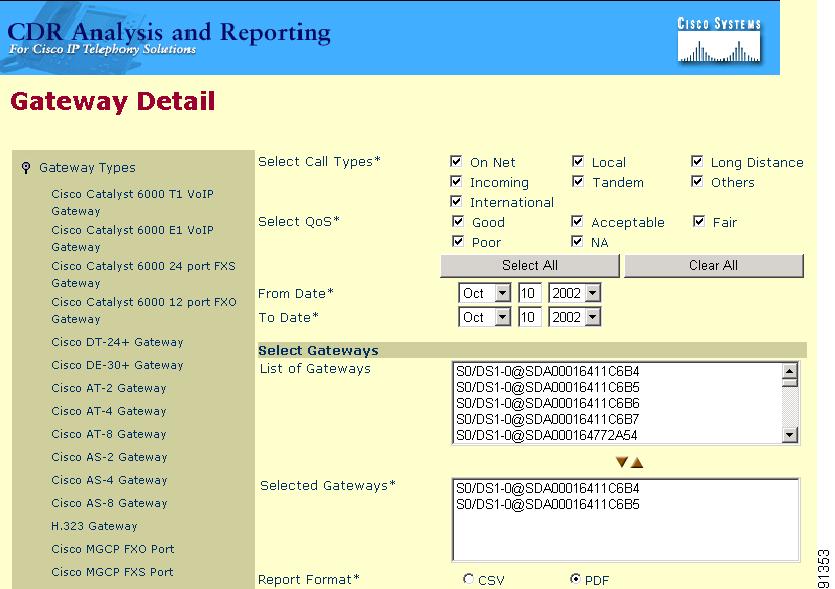Click the Clear All button
This screenshot has width=835, height=589.
[714, 265]
